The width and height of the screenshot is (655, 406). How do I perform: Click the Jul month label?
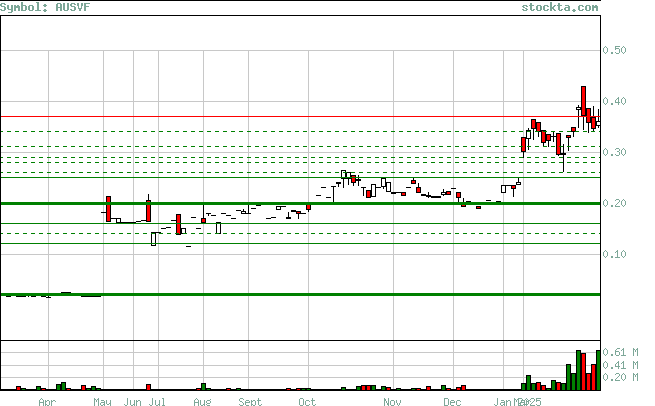coord(157,402)
